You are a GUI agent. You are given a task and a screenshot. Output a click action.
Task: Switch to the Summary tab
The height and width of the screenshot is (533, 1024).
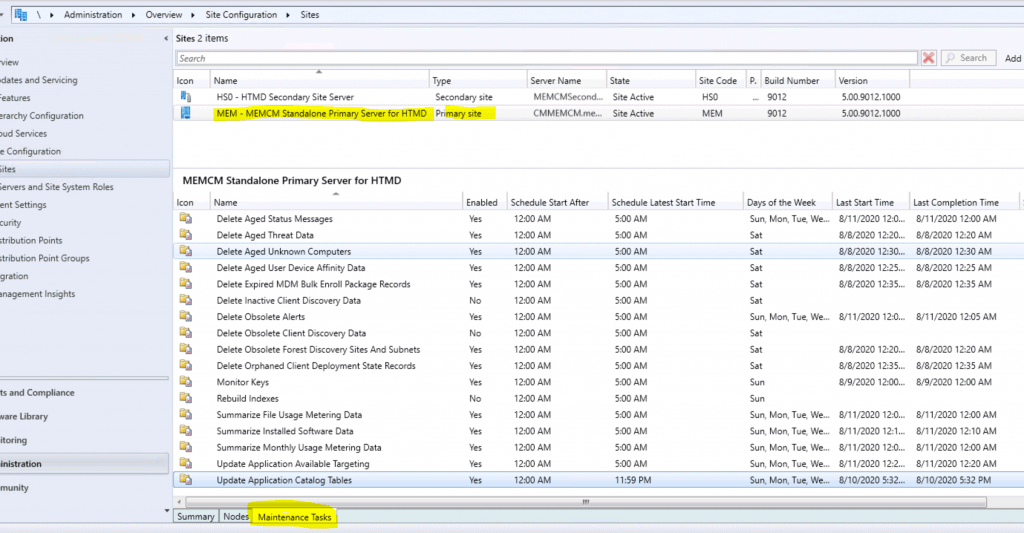point(195,517)
